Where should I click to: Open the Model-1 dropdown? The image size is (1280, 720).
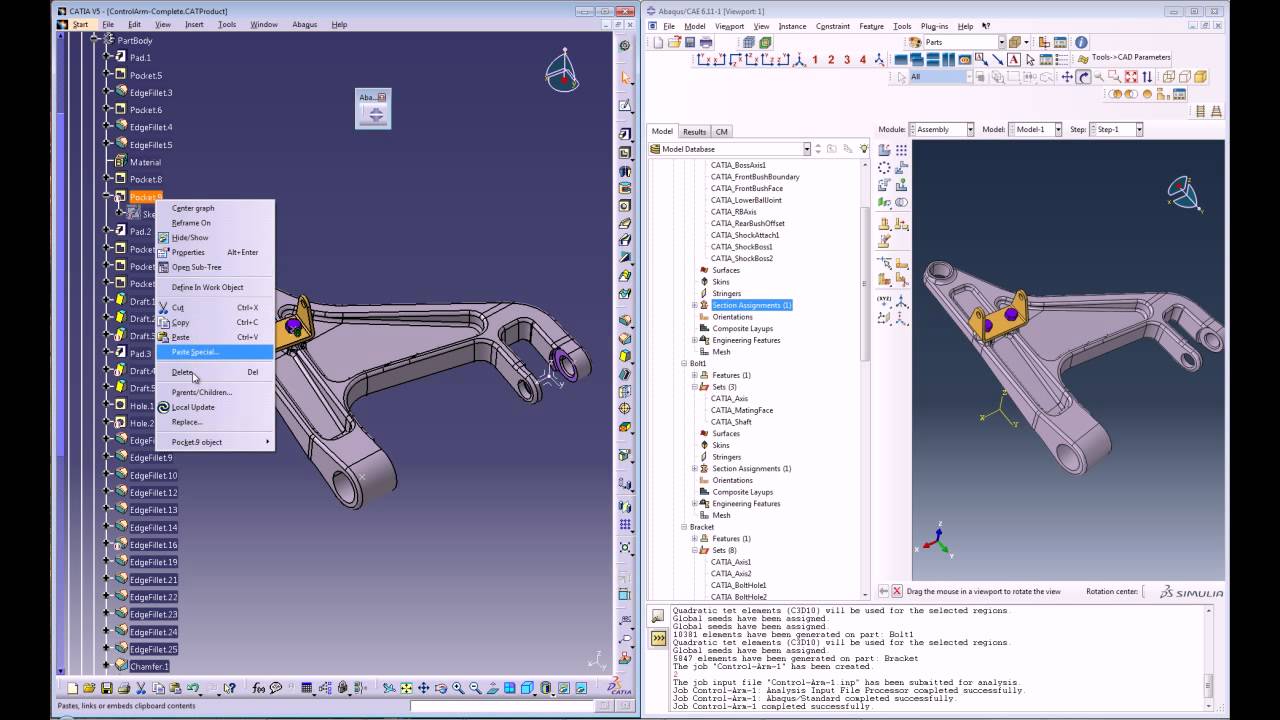1057,129
